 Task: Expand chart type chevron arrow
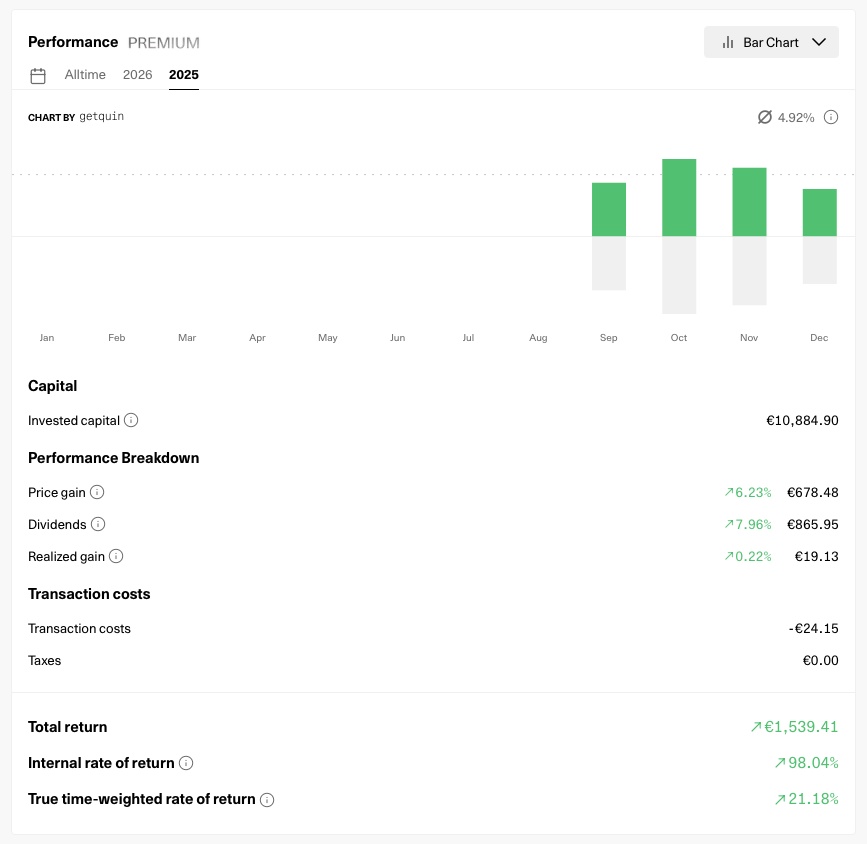[x=819, y=42]
